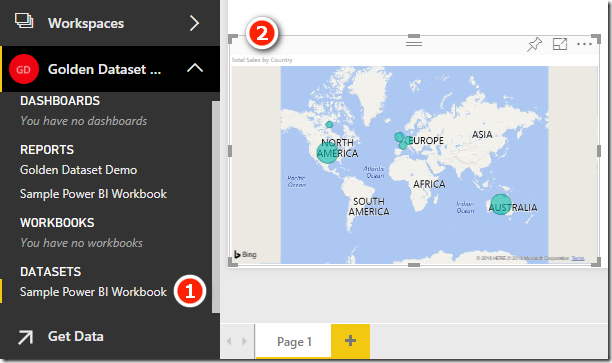Image resolution: width=612 pixels, height=363 pixels.
Task: Click the Total Sales by Country title
Action: click(x=262, y=60)
